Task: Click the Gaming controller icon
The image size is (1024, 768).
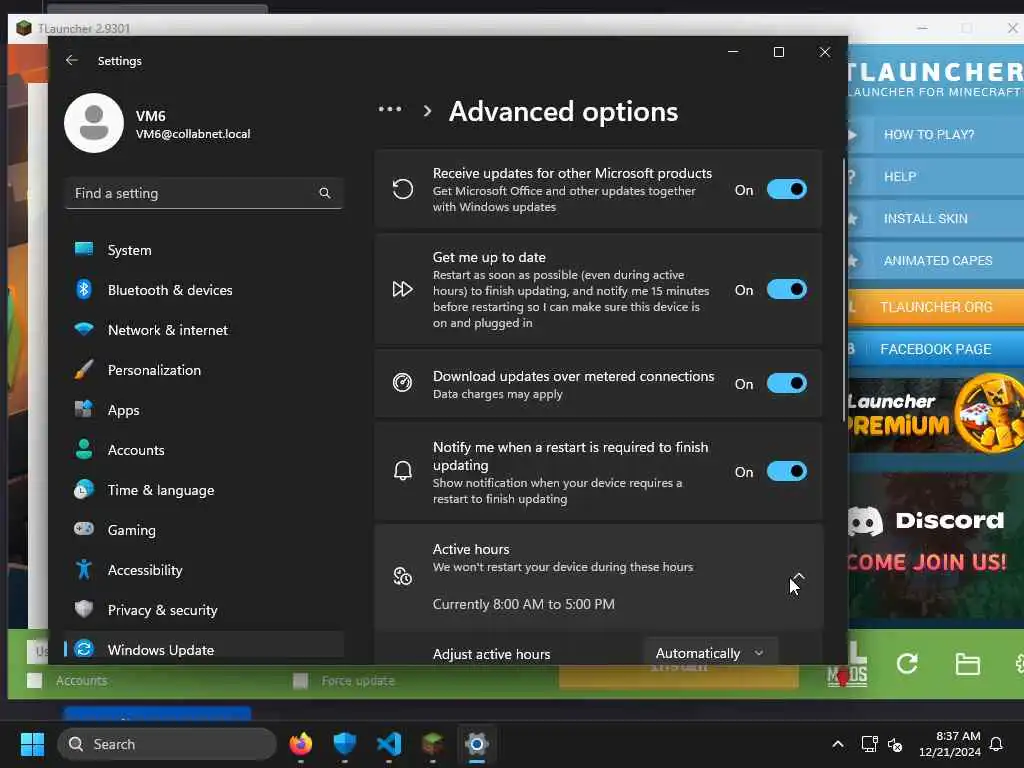Action: (84, 529)
